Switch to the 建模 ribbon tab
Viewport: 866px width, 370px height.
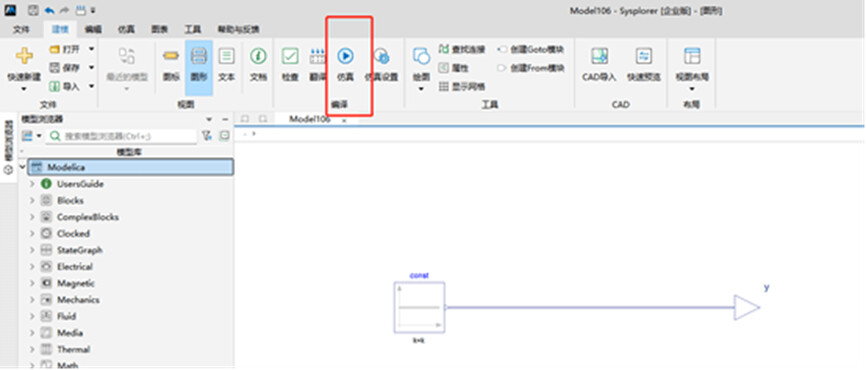[60, 29]
